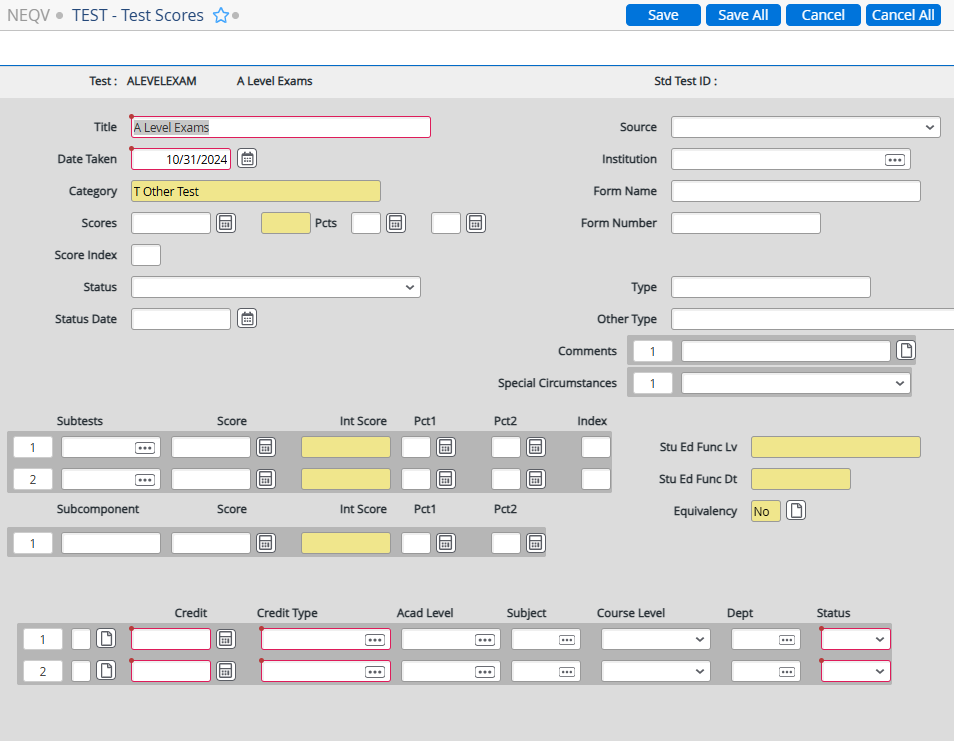Click the Save button
The width and height of the screenshot is (954, 741).
(663, 15)
